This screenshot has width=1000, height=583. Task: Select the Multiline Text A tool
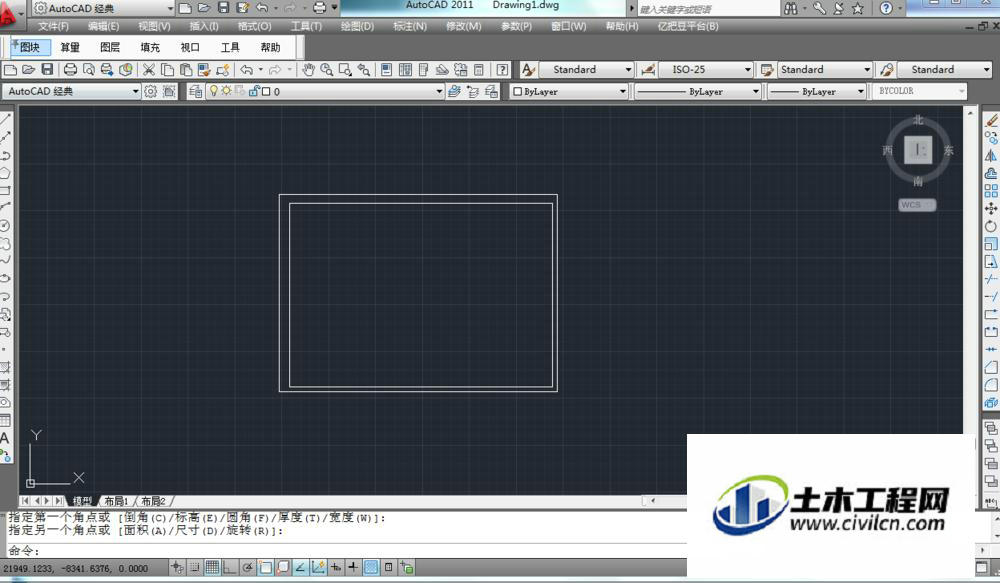click(x=4, y=438)
